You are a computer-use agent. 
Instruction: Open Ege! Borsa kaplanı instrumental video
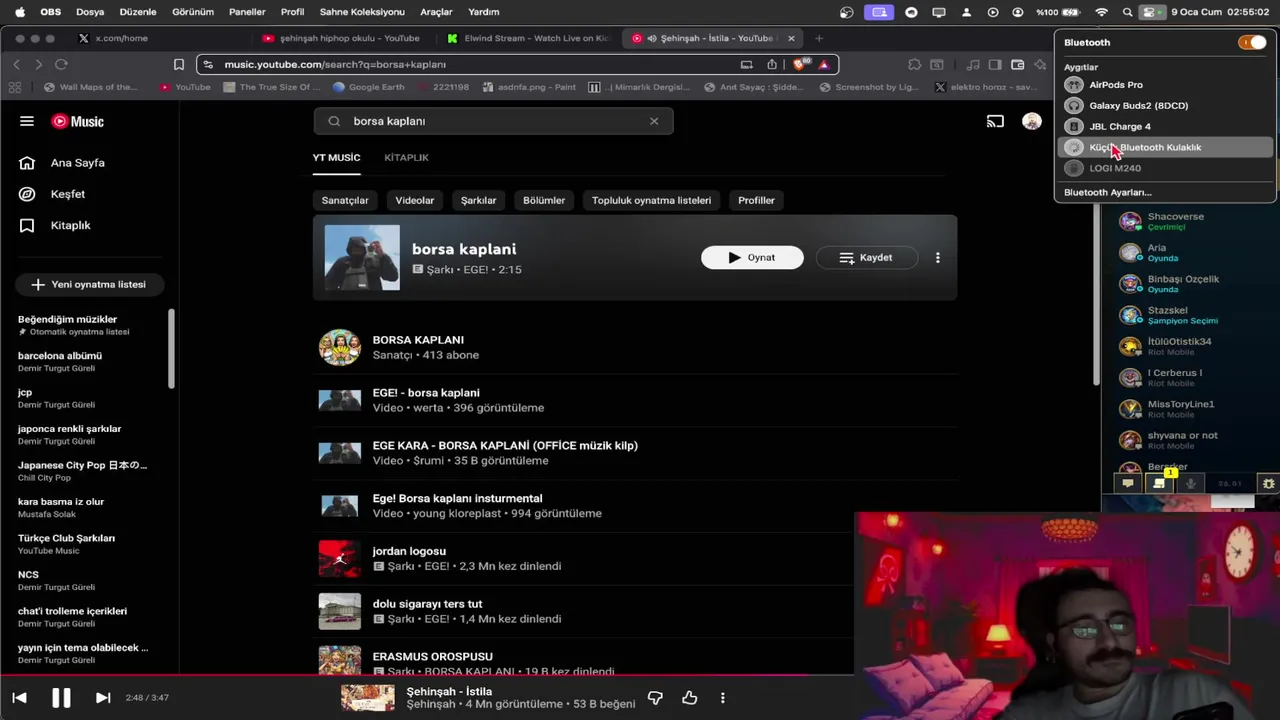tap(457, 498)
